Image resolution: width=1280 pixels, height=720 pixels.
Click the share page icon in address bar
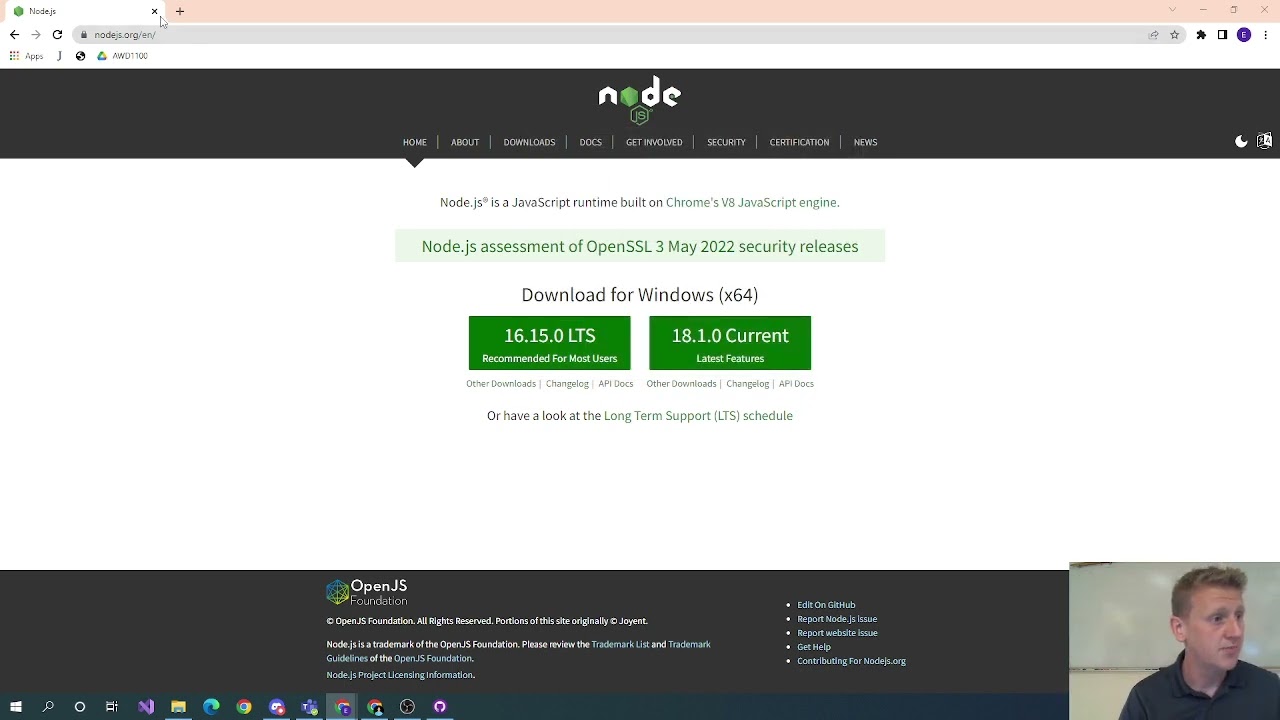click(x=1154, y=35)
